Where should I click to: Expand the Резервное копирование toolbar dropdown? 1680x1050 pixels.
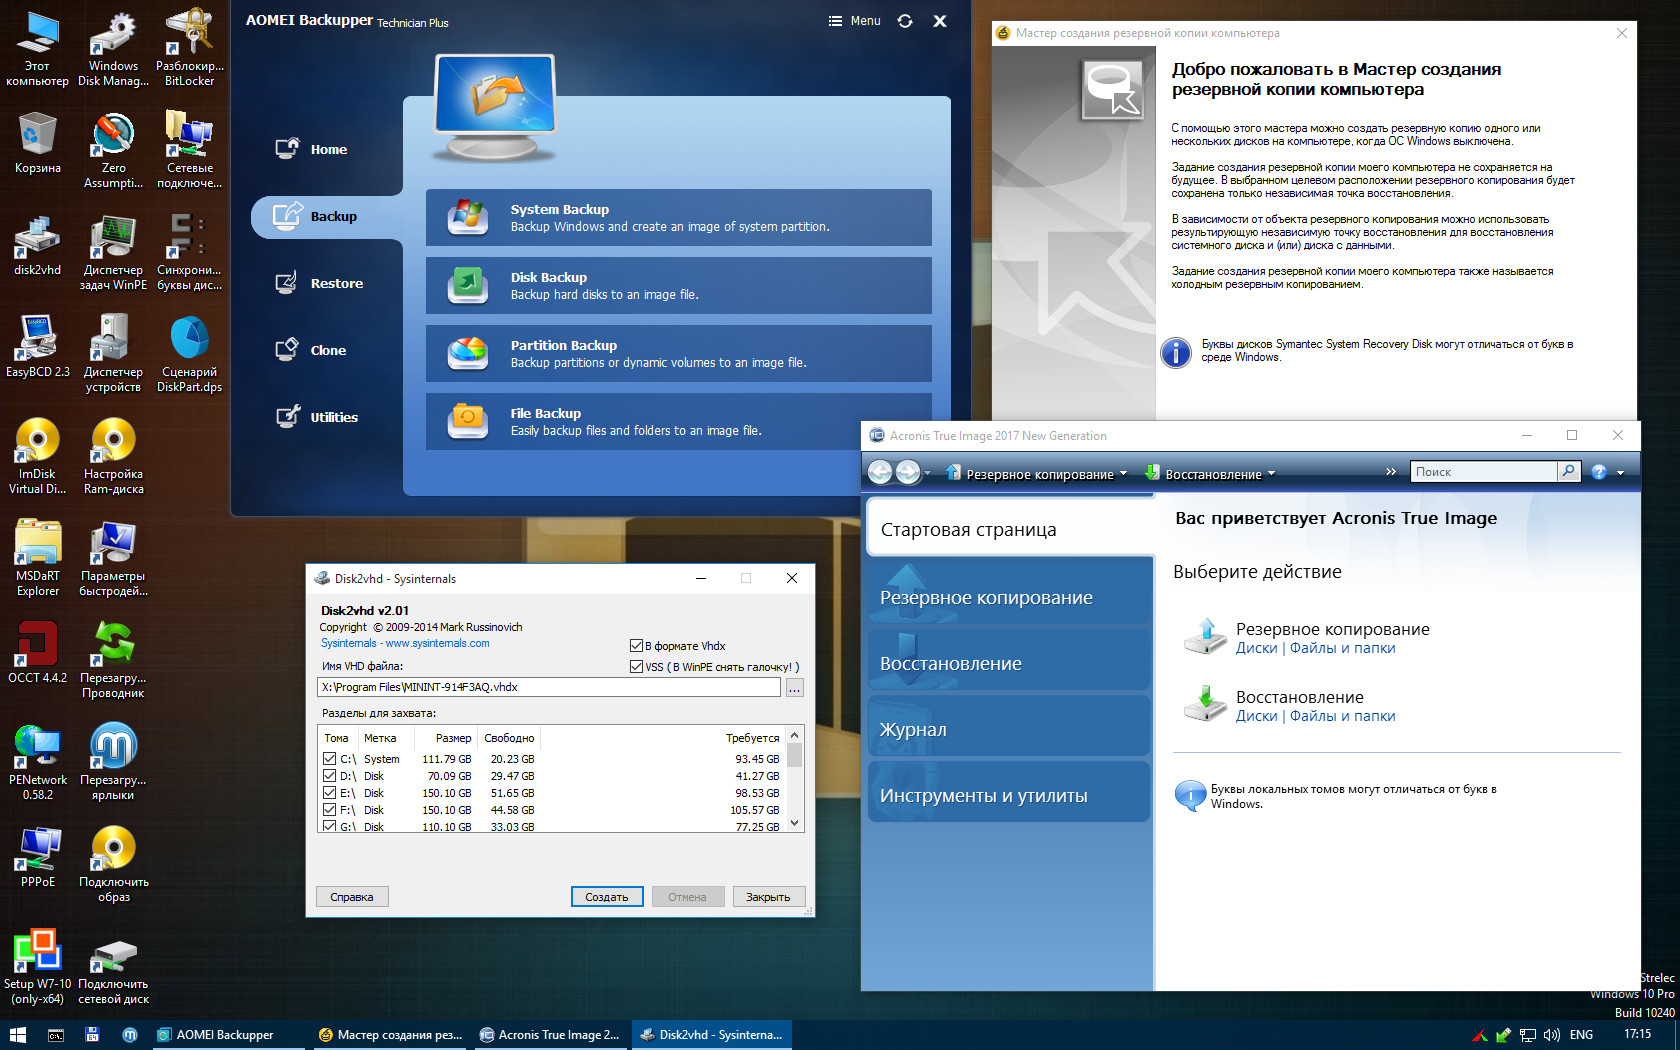tap(1123, 474)
